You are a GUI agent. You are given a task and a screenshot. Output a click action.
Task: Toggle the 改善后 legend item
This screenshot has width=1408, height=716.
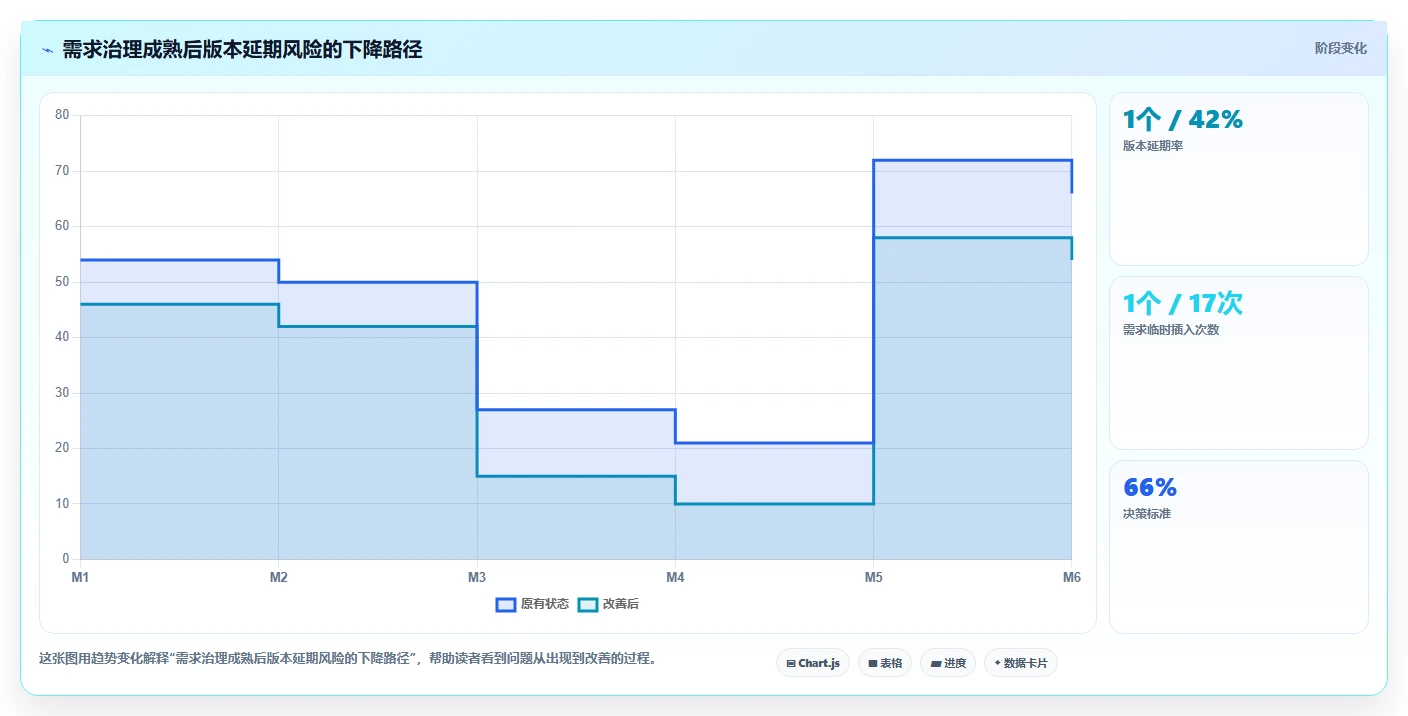tap(609, 604)
